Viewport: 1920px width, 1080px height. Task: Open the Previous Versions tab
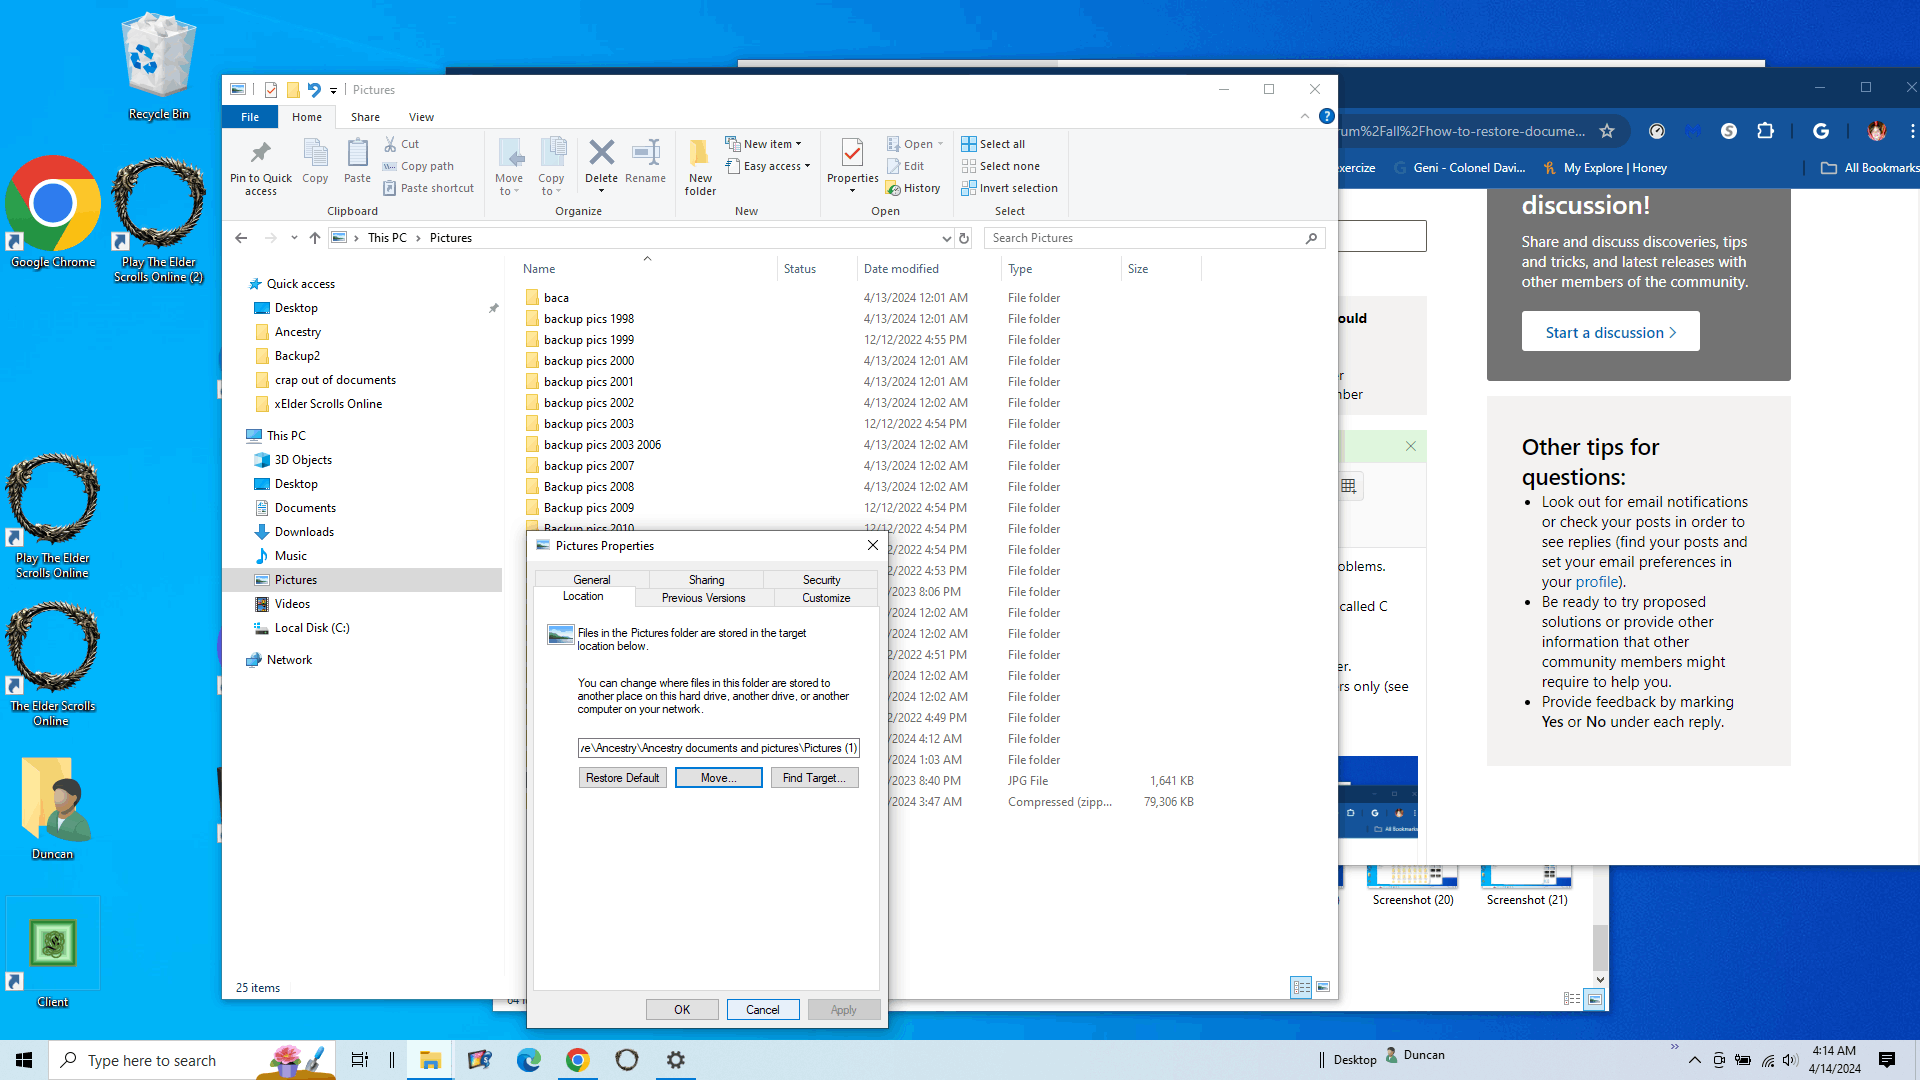(x=703, y=598)
